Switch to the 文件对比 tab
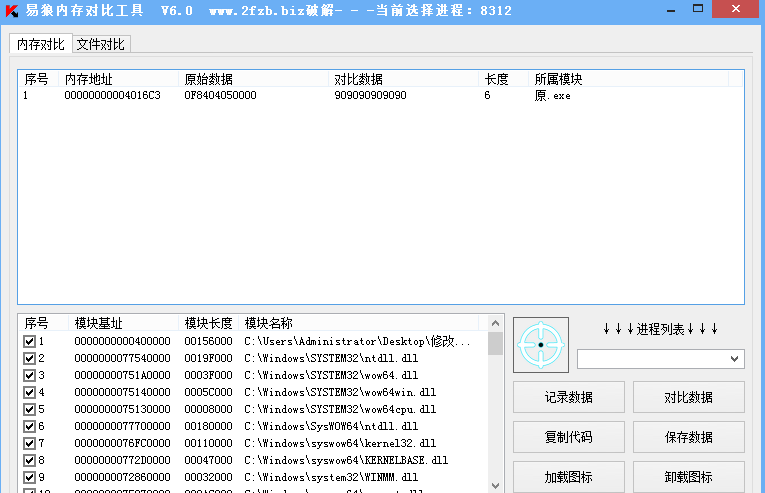Viewport: 765px width, 493px height. coord(101,44)
